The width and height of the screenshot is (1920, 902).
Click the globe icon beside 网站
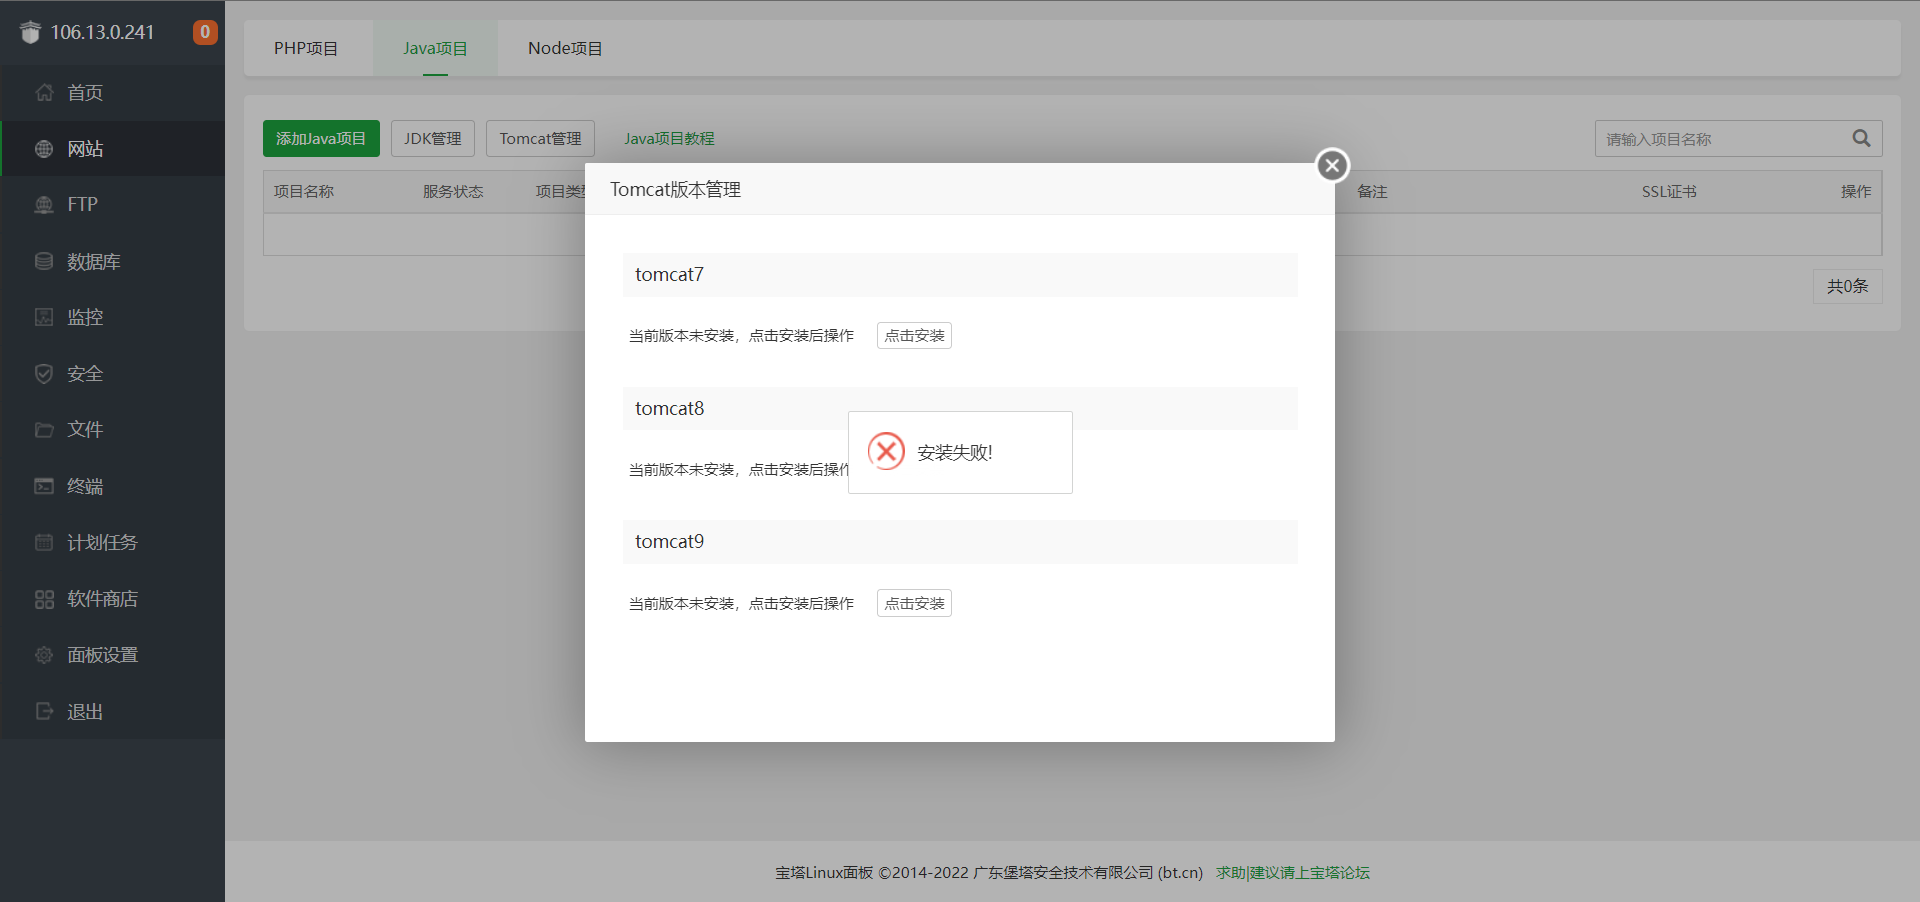click(44, 149)
